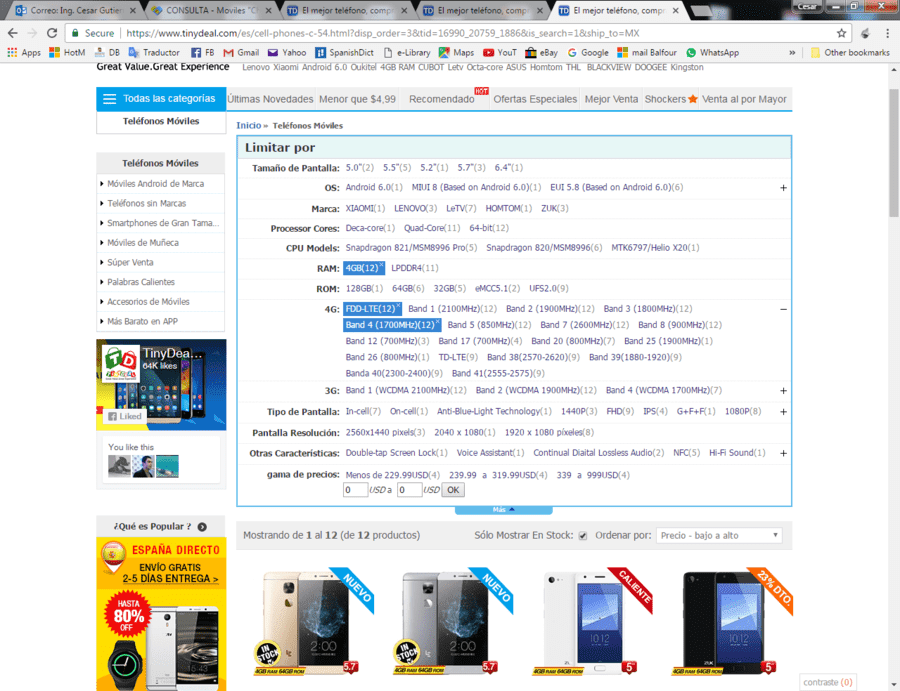Open the Traductor bookmark
900x691 pixels.
pos(154,53)
